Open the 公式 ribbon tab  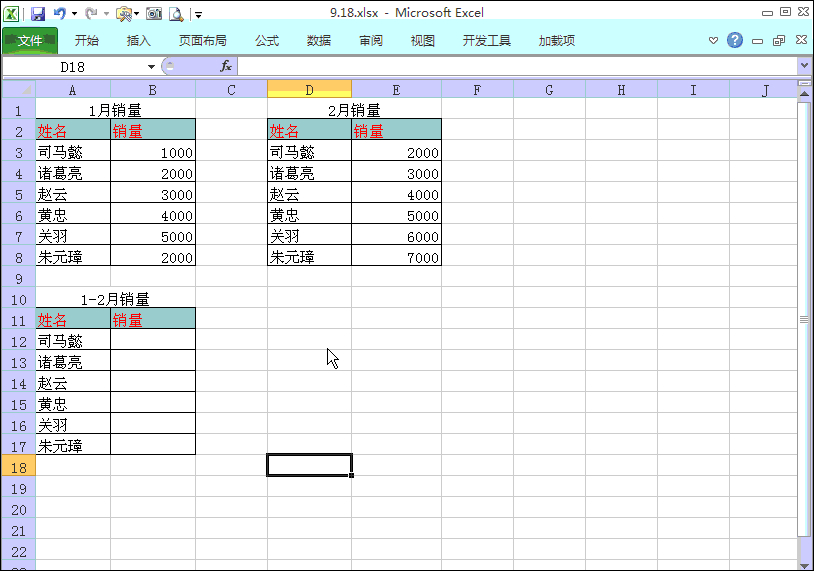(x=267, y=40)
